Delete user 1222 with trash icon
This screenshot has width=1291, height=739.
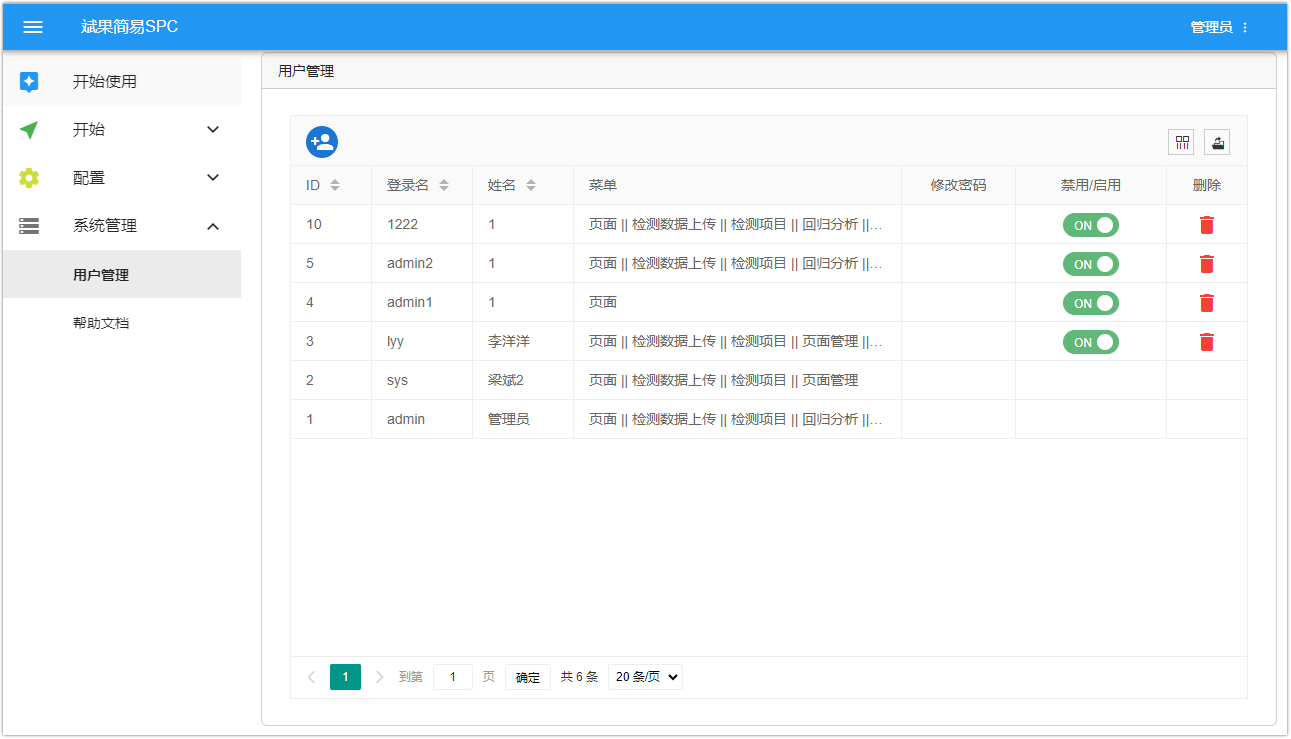(x=1207, y=225)
